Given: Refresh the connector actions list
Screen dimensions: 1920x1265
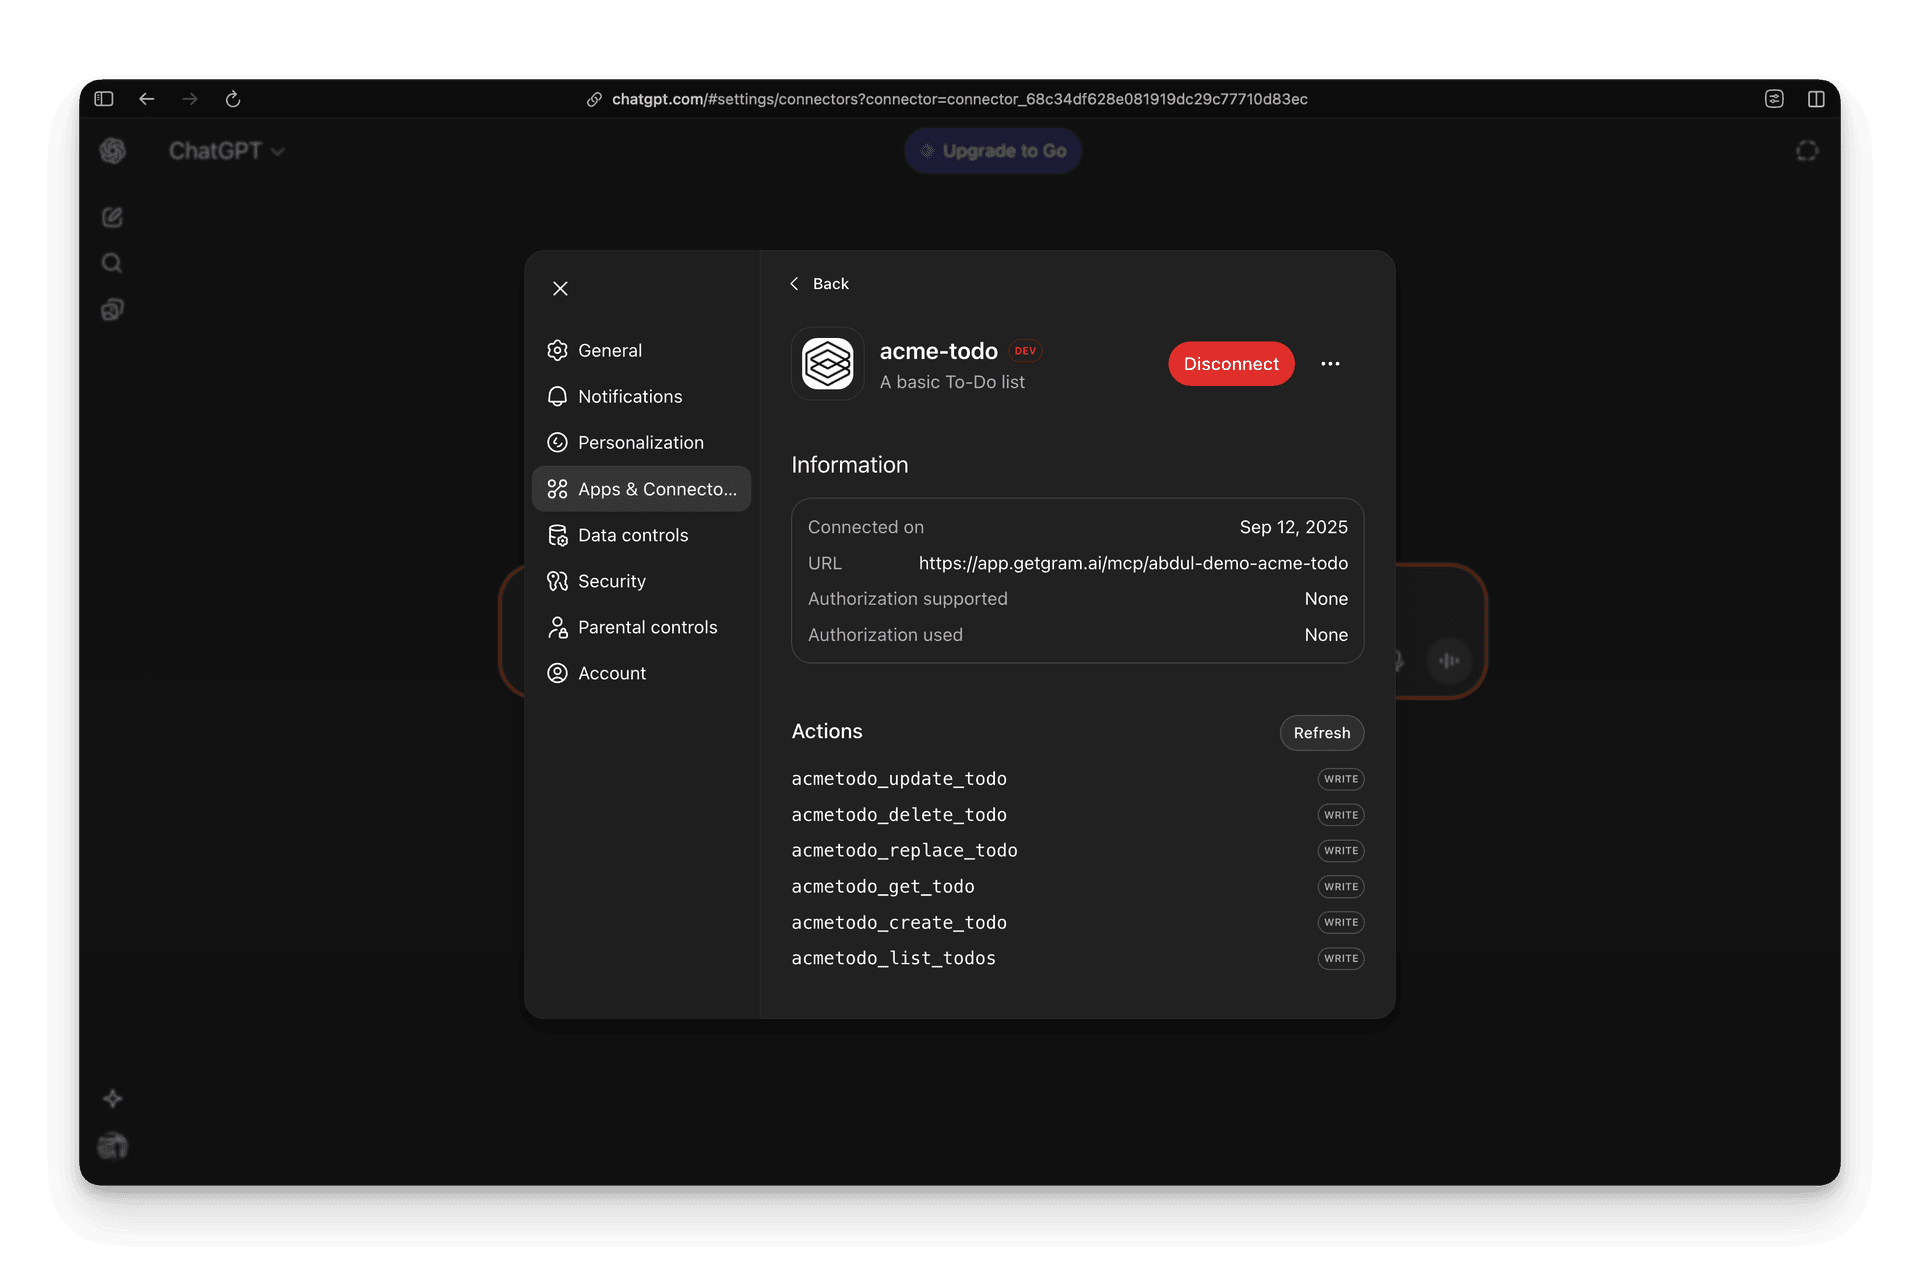Looking at the screenshot, I should 1321,733.
